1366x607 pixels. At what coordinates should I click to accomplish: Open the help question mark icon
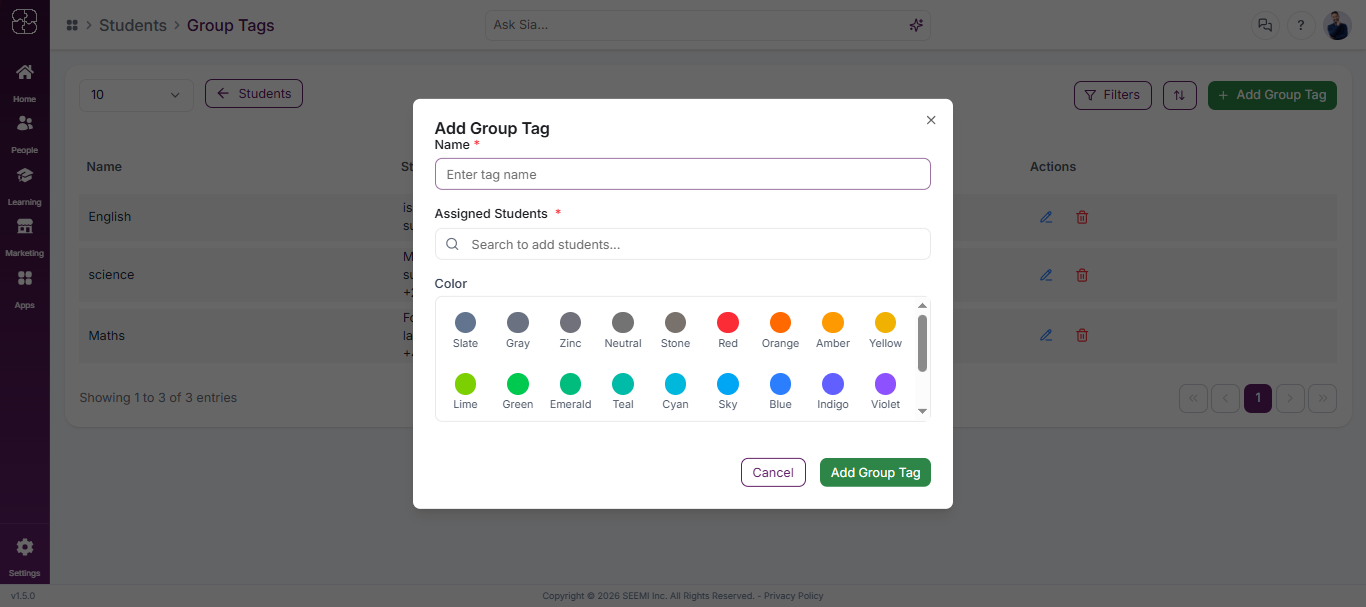[1301, 25]
